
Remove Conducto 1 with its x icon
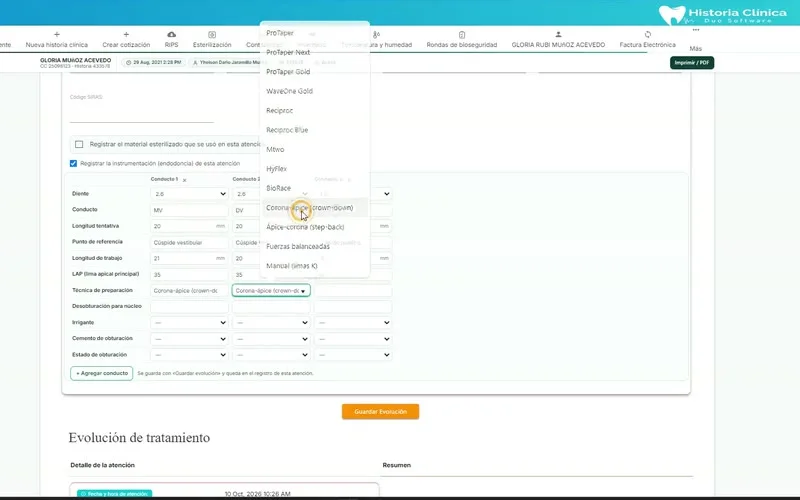click(x=185, y=180)
